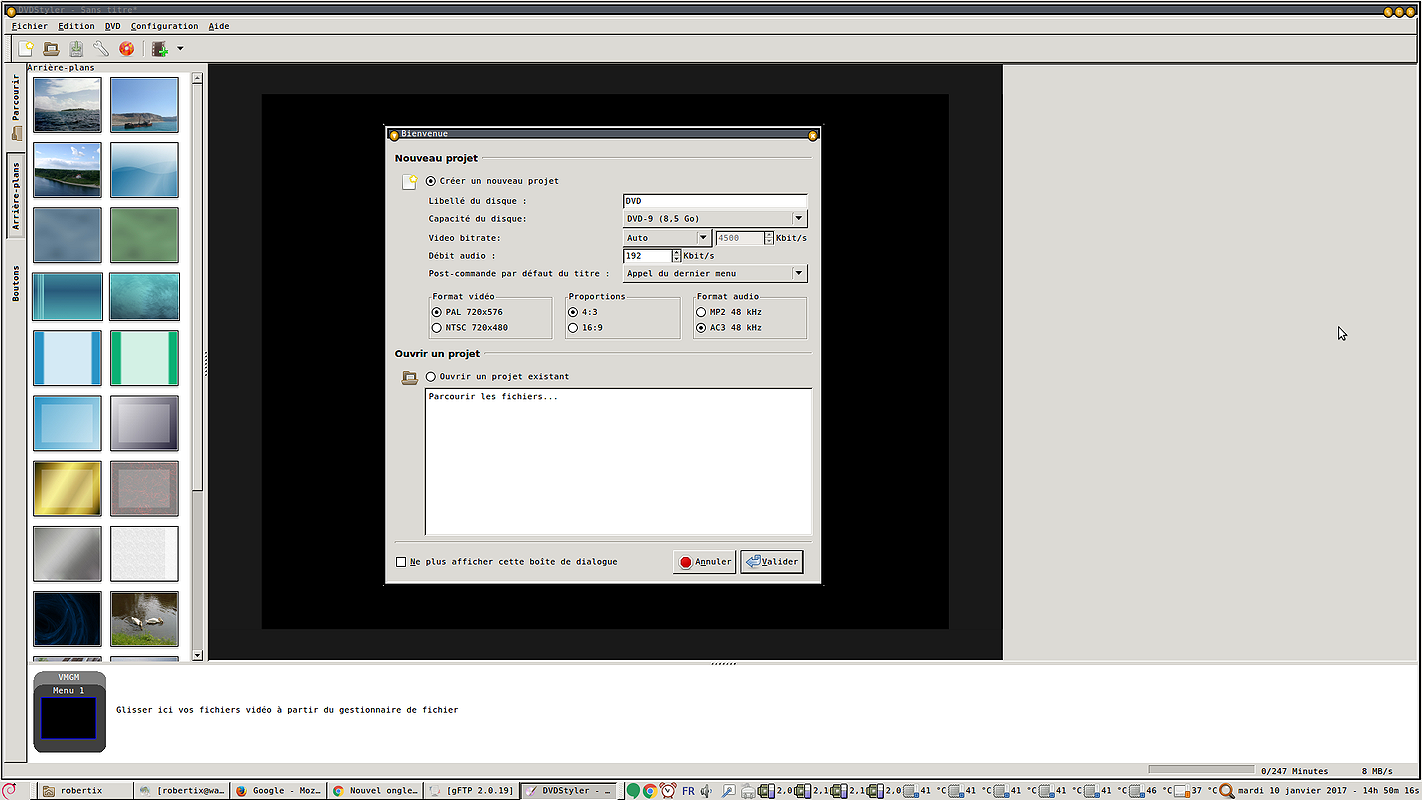Select the gold framed background thumbnail

coord(68,489)
